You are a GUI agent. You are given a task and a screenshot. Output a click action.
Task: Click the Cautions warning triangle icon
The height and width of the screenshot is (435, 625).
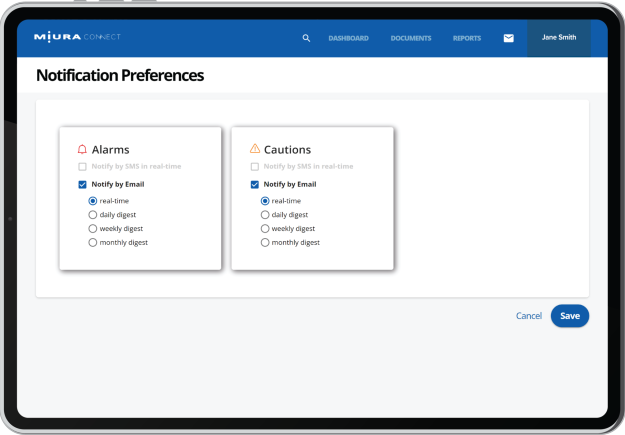tap(255, 149)
